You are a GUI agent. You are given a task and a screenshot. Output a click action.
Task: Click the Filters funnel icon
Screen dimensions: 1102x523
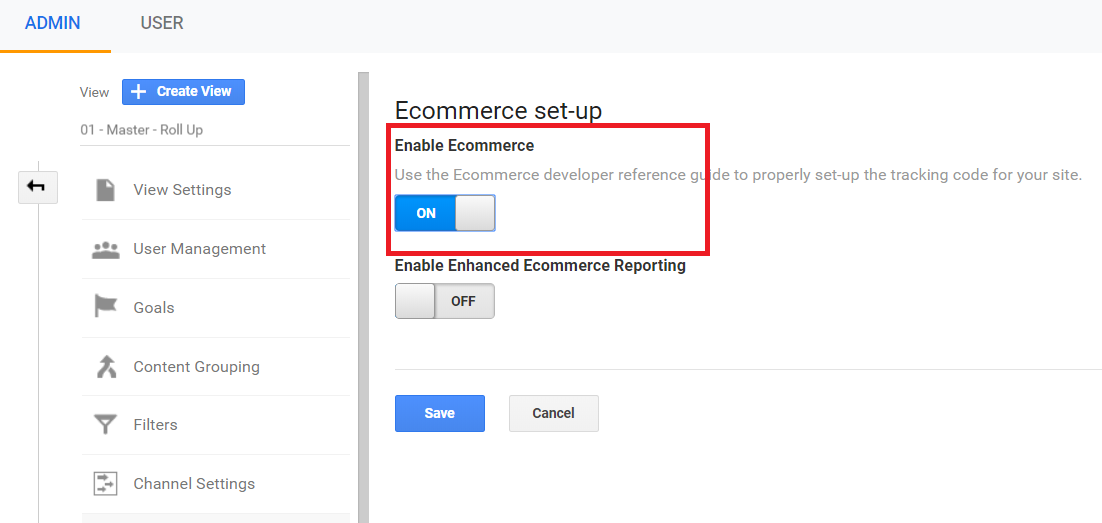[105, 425]
